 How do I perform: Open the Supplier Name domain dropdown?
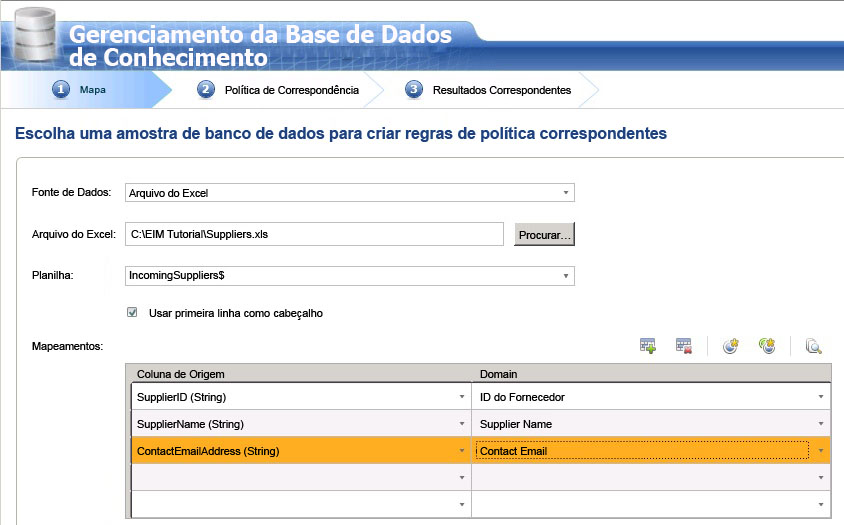[x=821, y=424]
